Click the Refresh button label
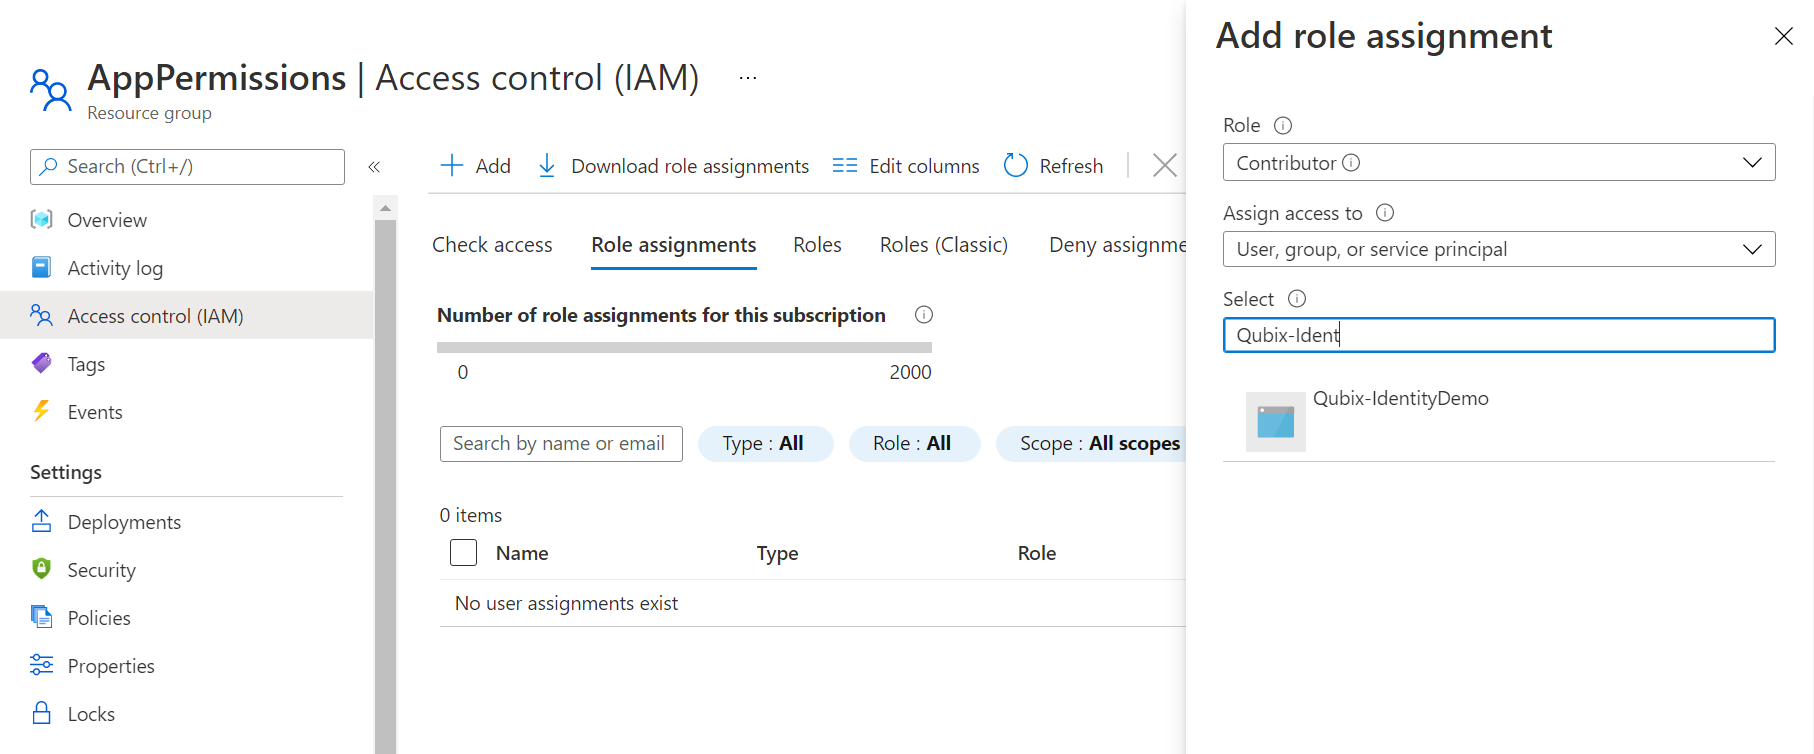 (x=1071, y=166)
